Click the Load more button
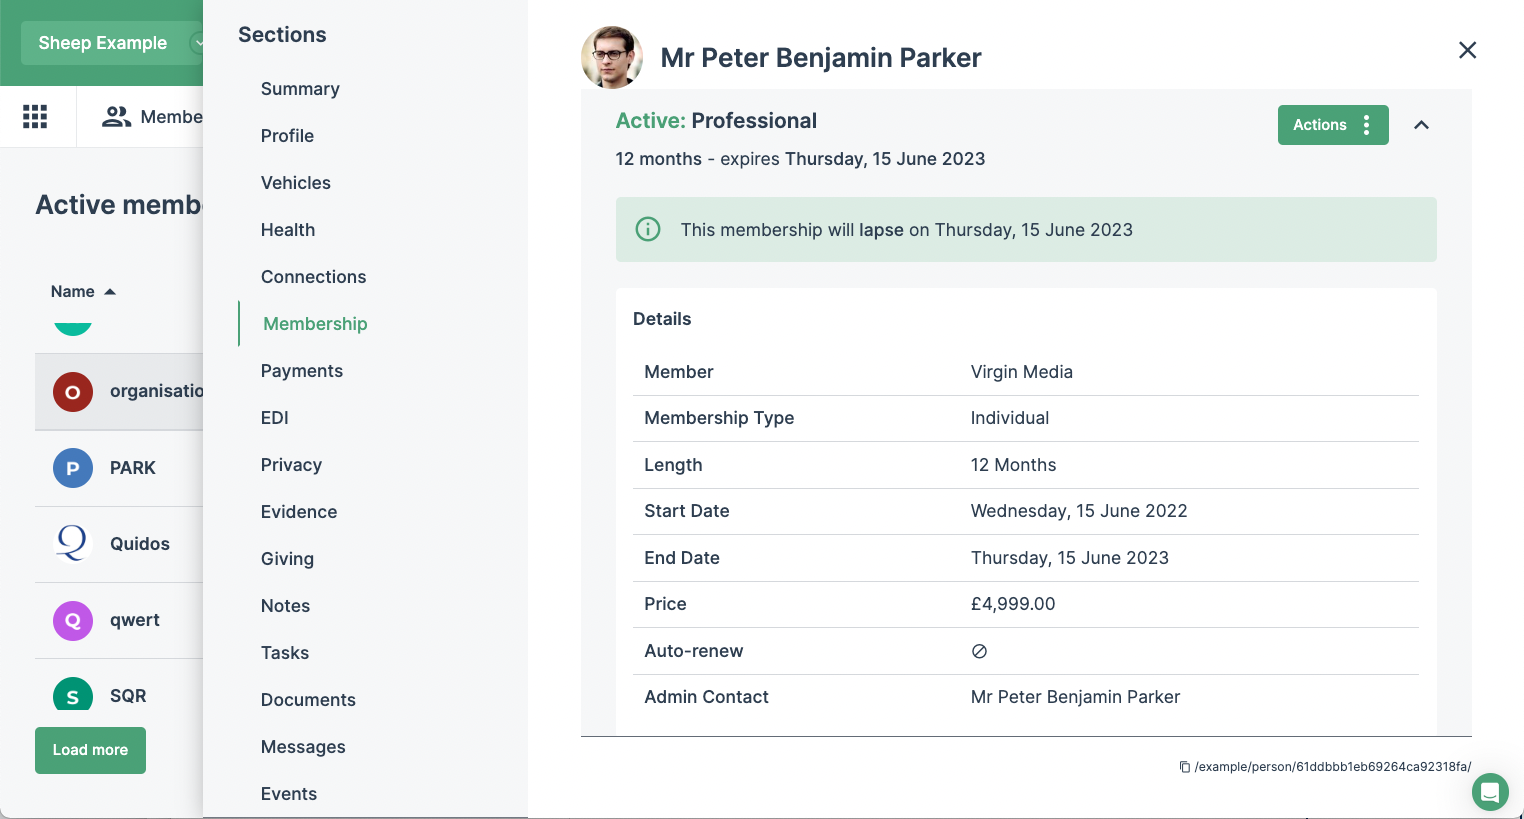 [90, 750]
